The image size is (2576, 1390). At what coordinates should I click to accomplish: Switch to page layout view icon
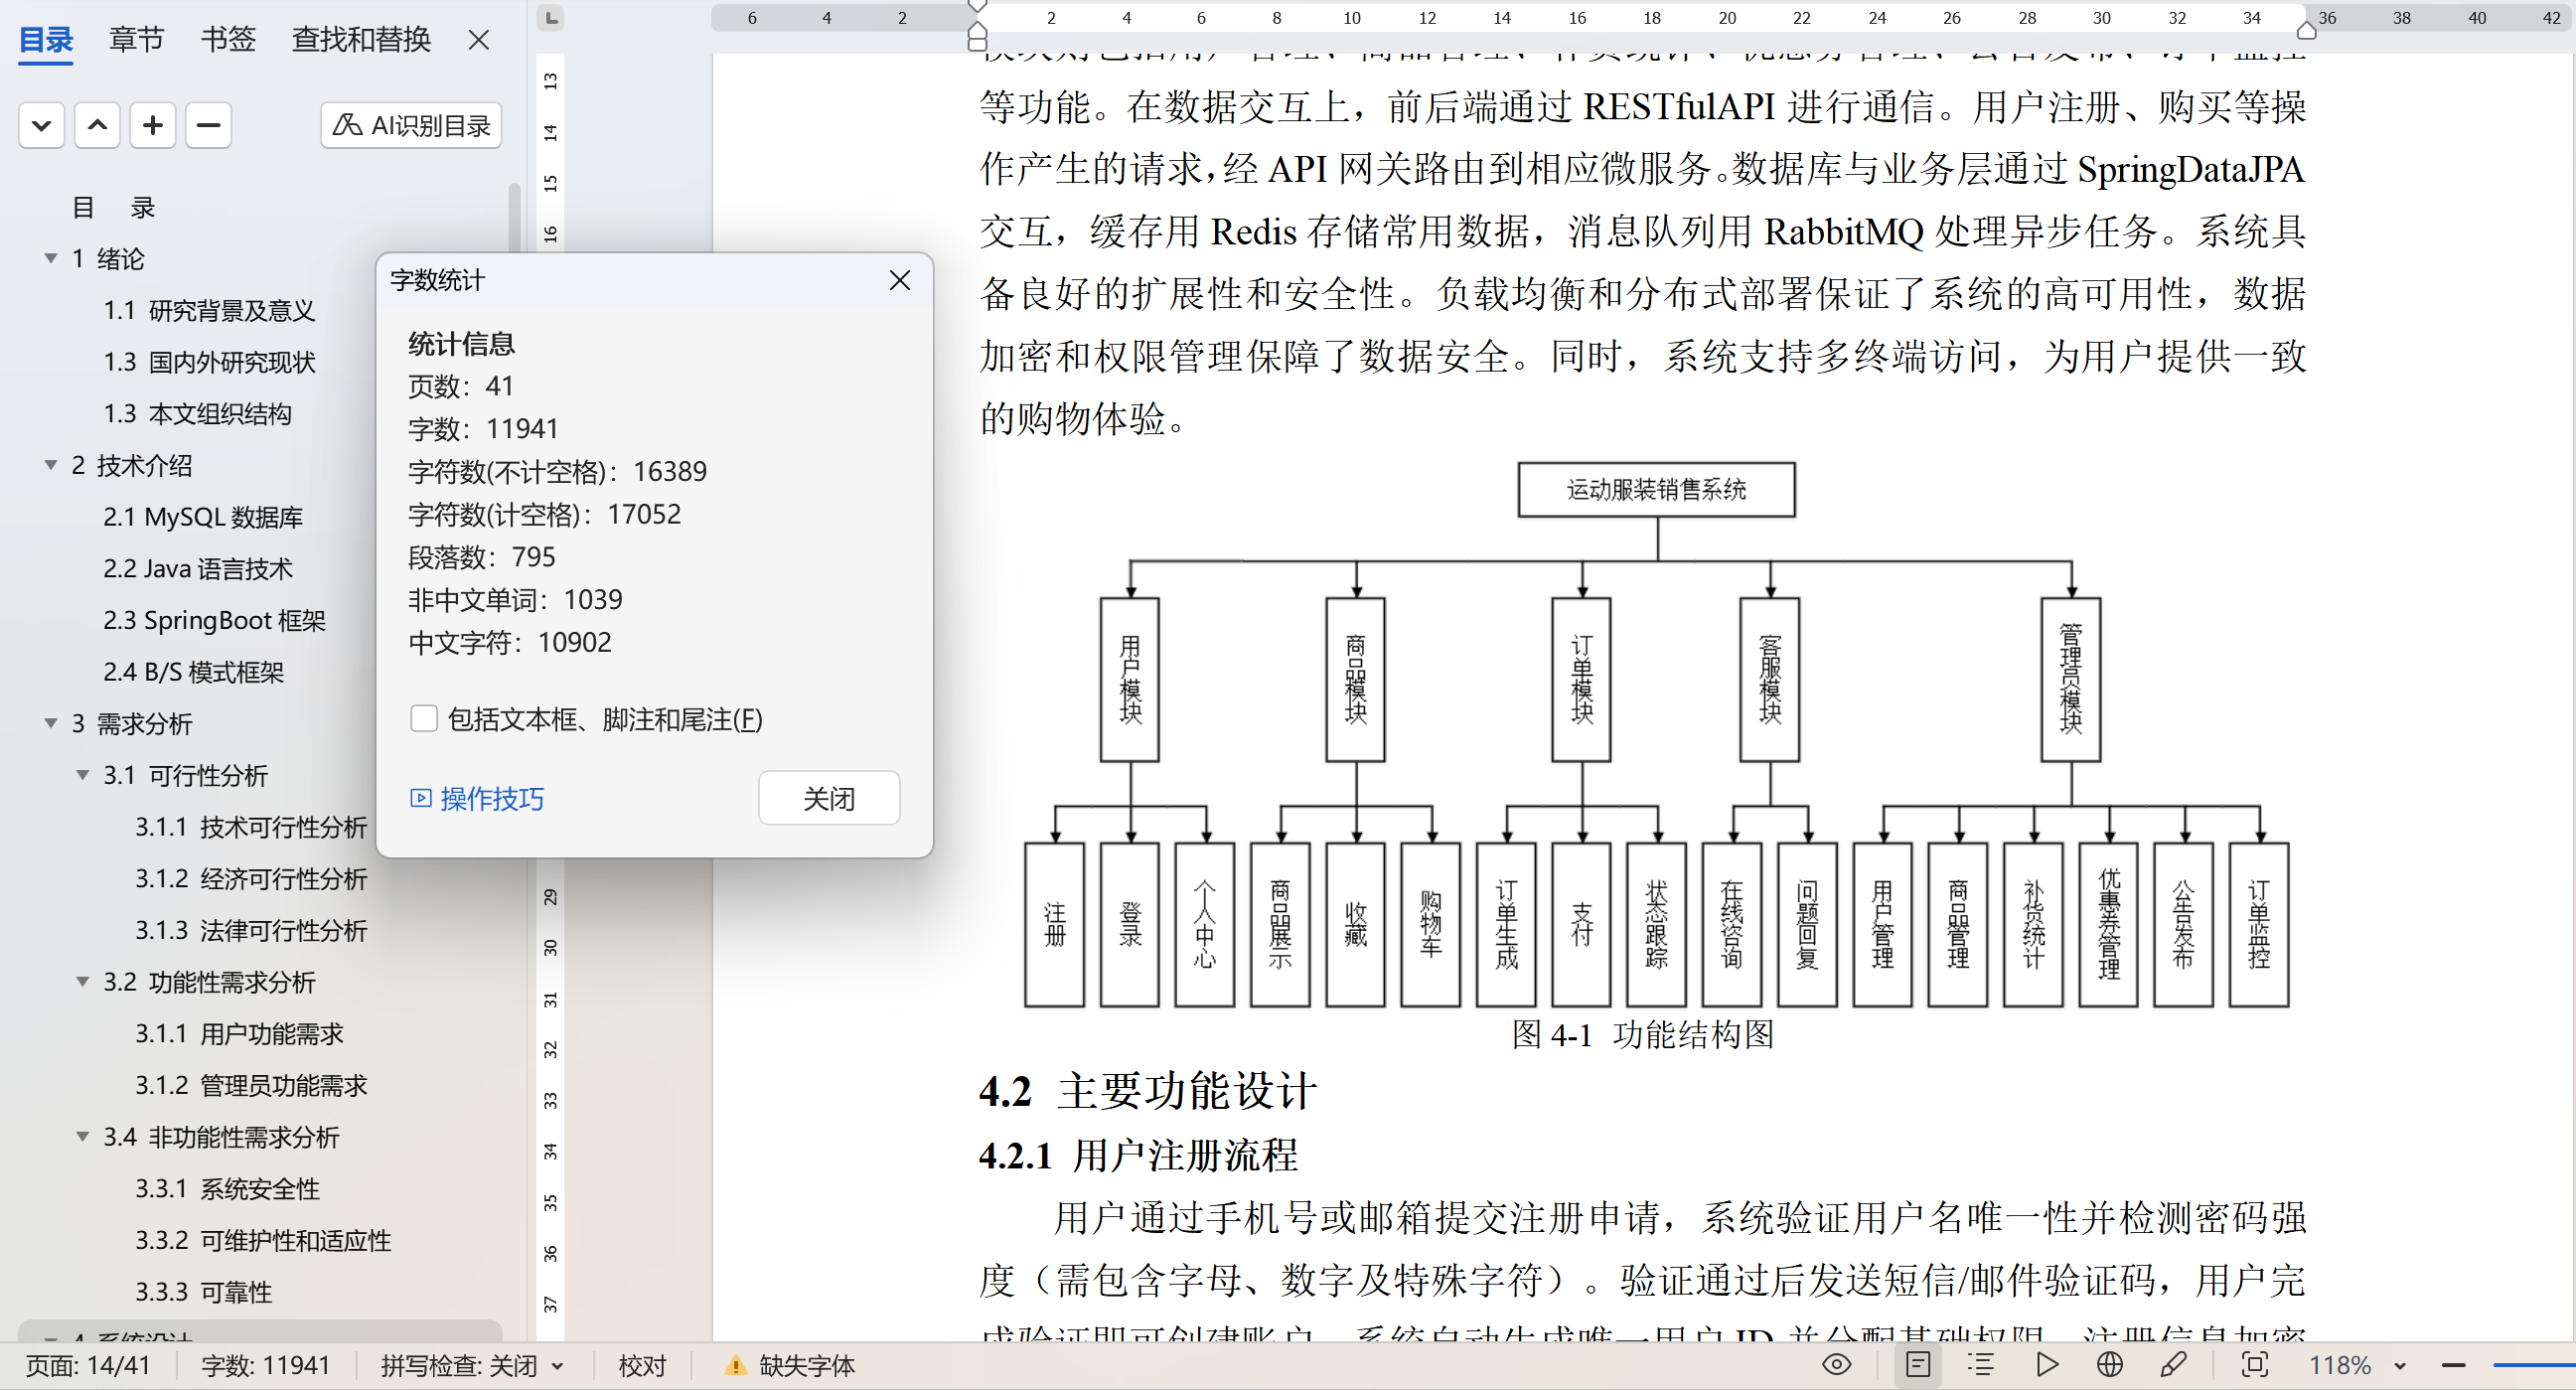point(1917,1365)
